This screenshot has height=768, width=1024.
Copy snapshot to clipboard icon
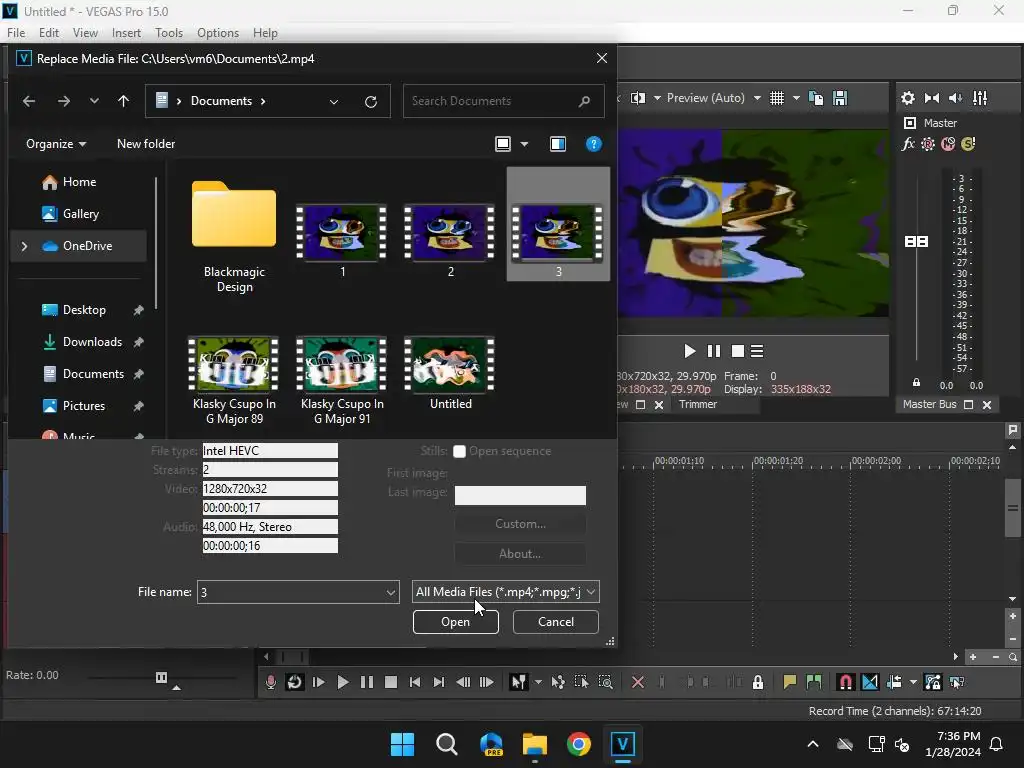click(x=816, y=98)
